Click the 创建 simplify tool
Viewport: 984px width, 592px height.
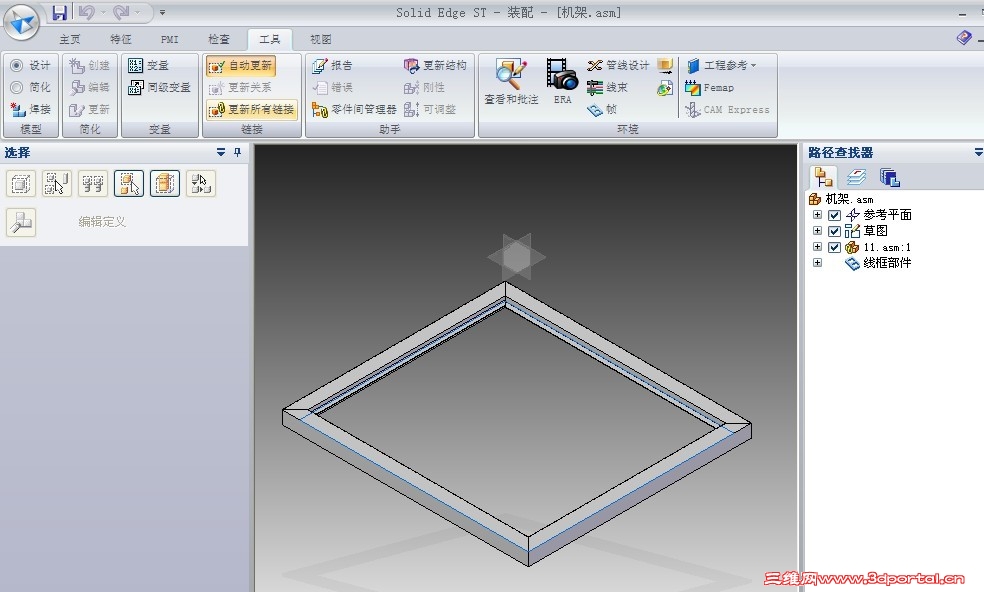tap(89, 65)
